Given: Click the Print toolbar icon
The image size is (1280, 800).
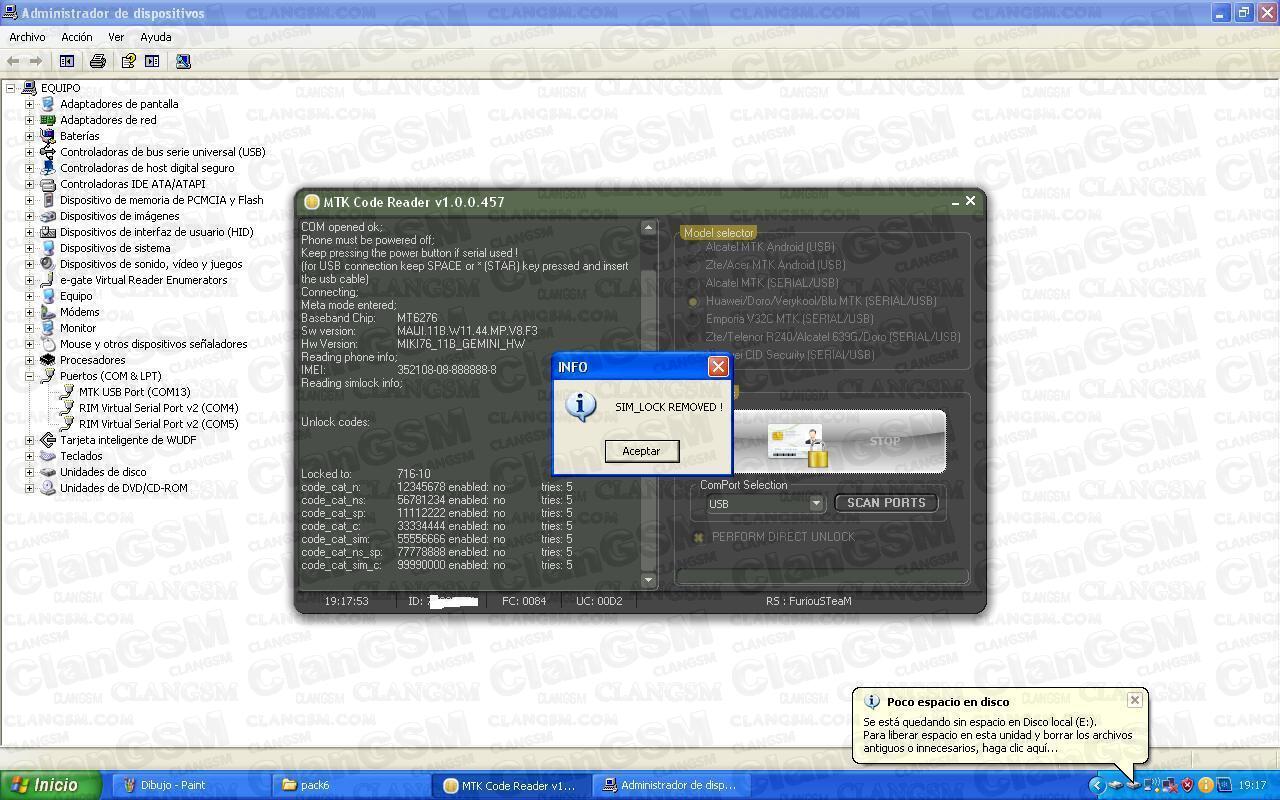Looking at the screenshot, I should [97, 61].
